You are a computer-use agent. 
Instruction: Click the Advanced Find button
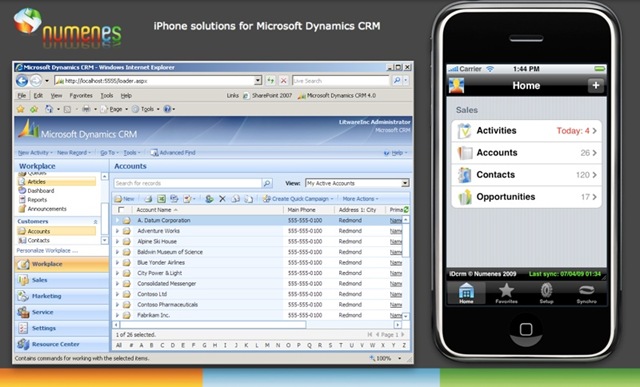(x=173, y=153)
